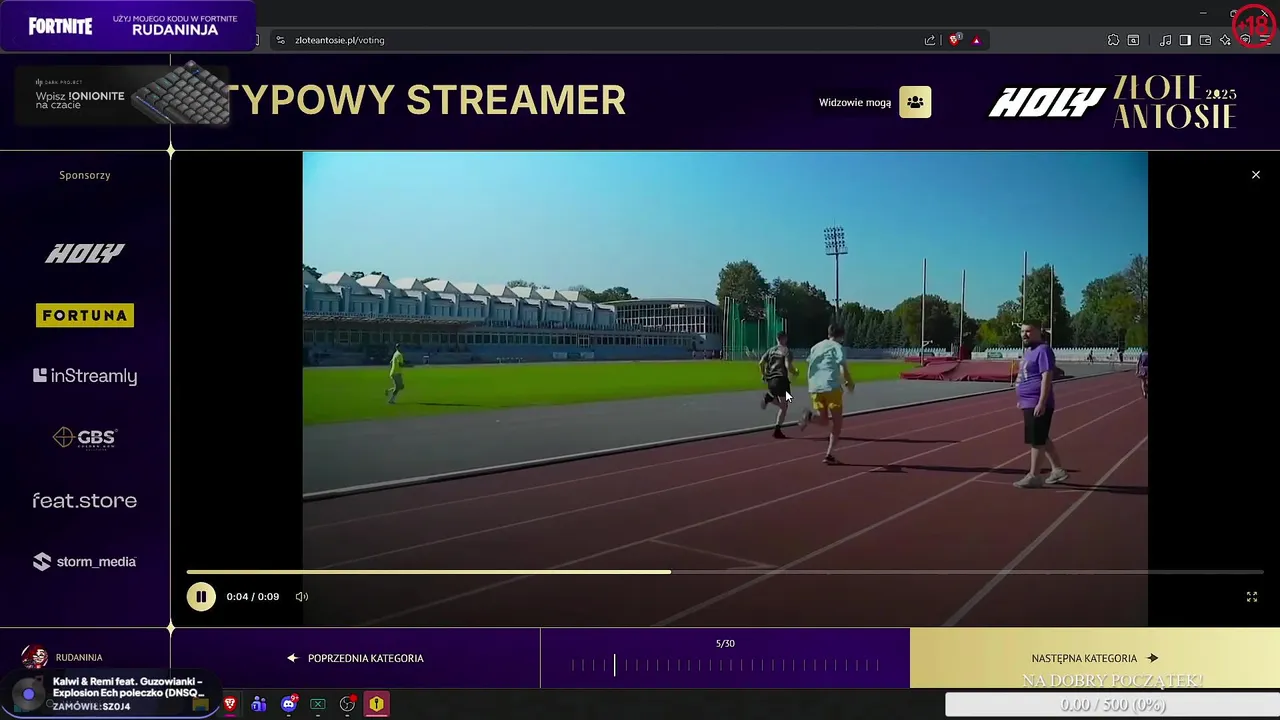Click the tab search icon in toolbar
The width and height of the screenshot is (1280, 720).
click(1133, 40)
